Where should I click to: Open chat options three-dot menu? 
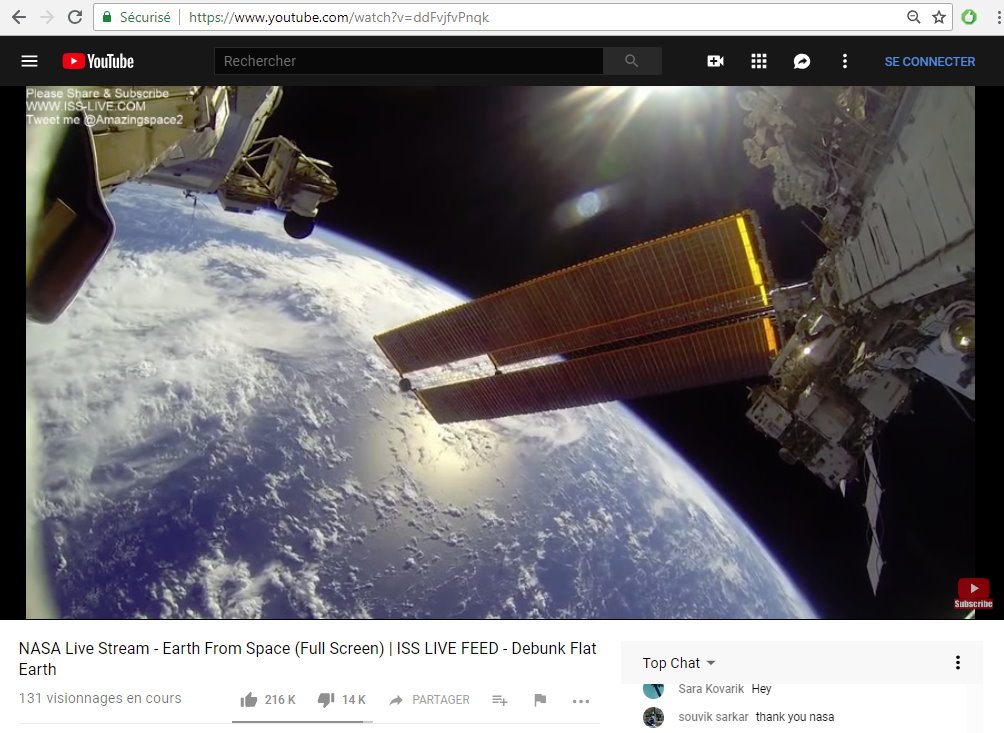[x=957, y=663]
